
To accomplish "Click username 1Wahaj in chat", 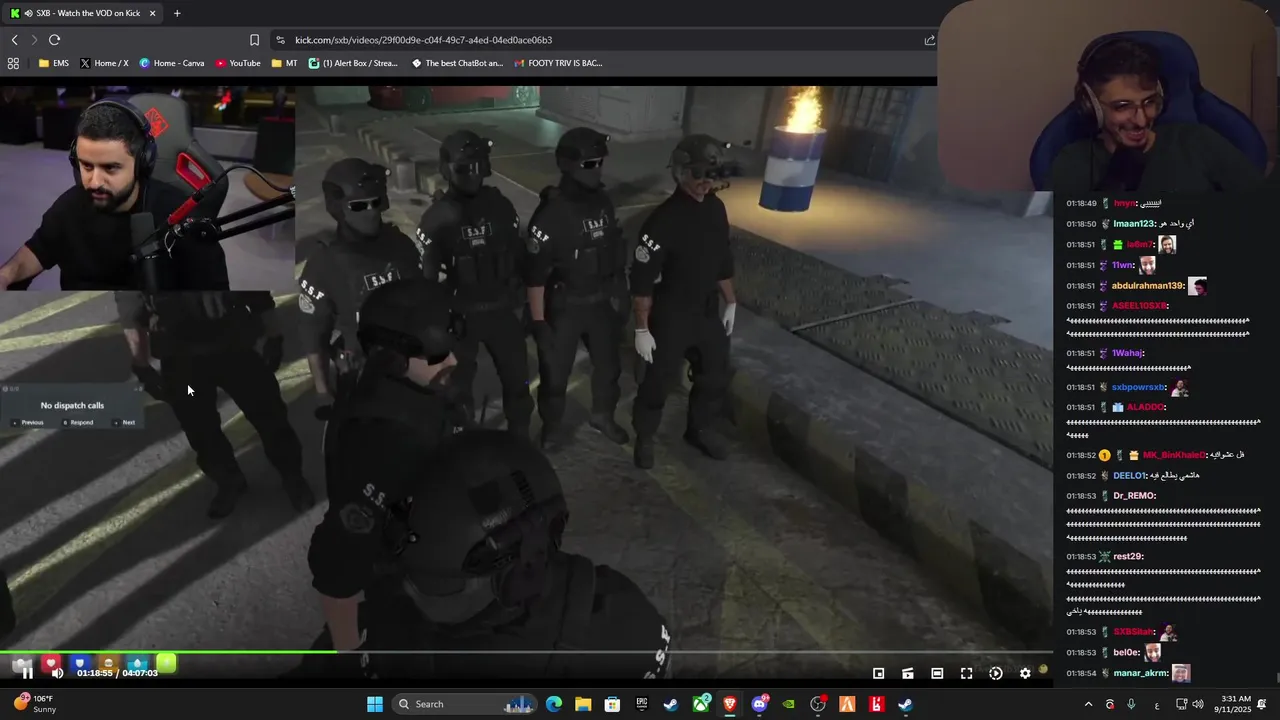I will tap(1127, 353).
